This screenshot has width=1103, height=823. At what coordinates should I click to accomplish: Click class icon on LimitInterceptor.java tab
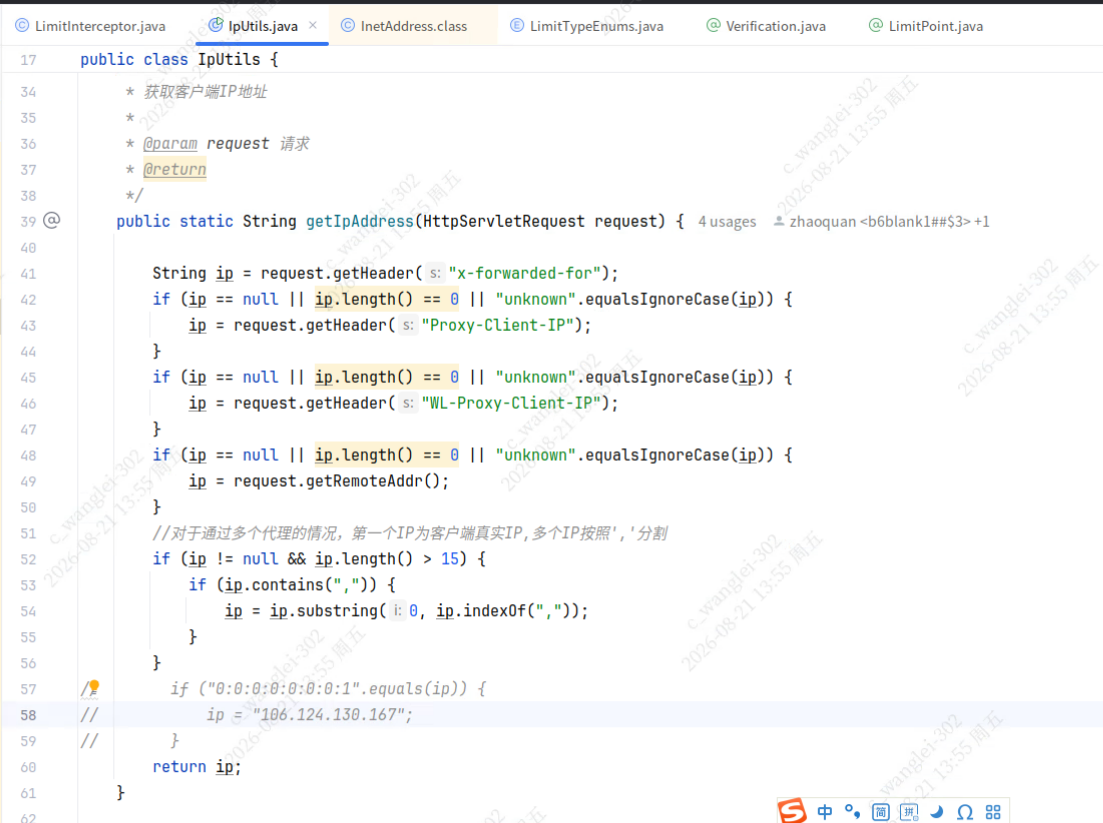[x=23, y=26]
